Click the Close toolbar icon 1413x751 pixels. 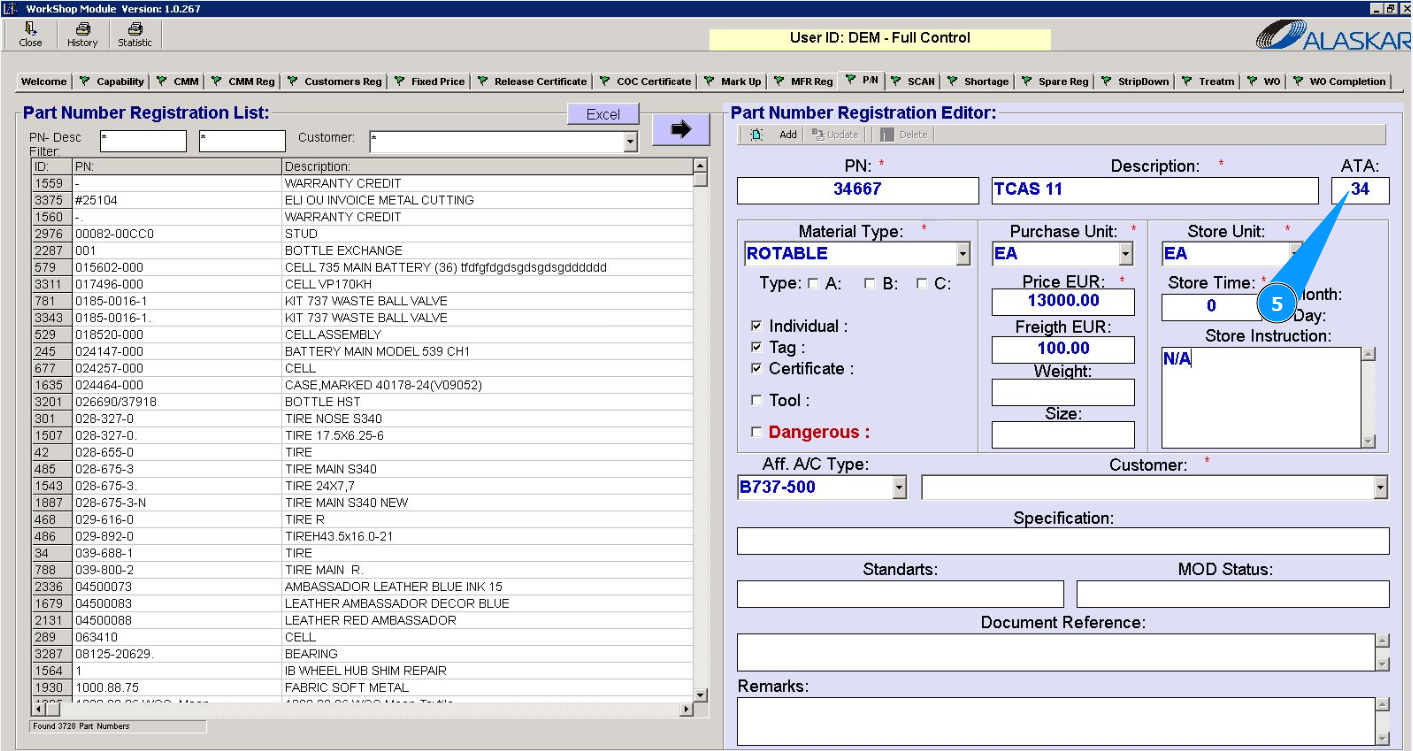point(30,30)
